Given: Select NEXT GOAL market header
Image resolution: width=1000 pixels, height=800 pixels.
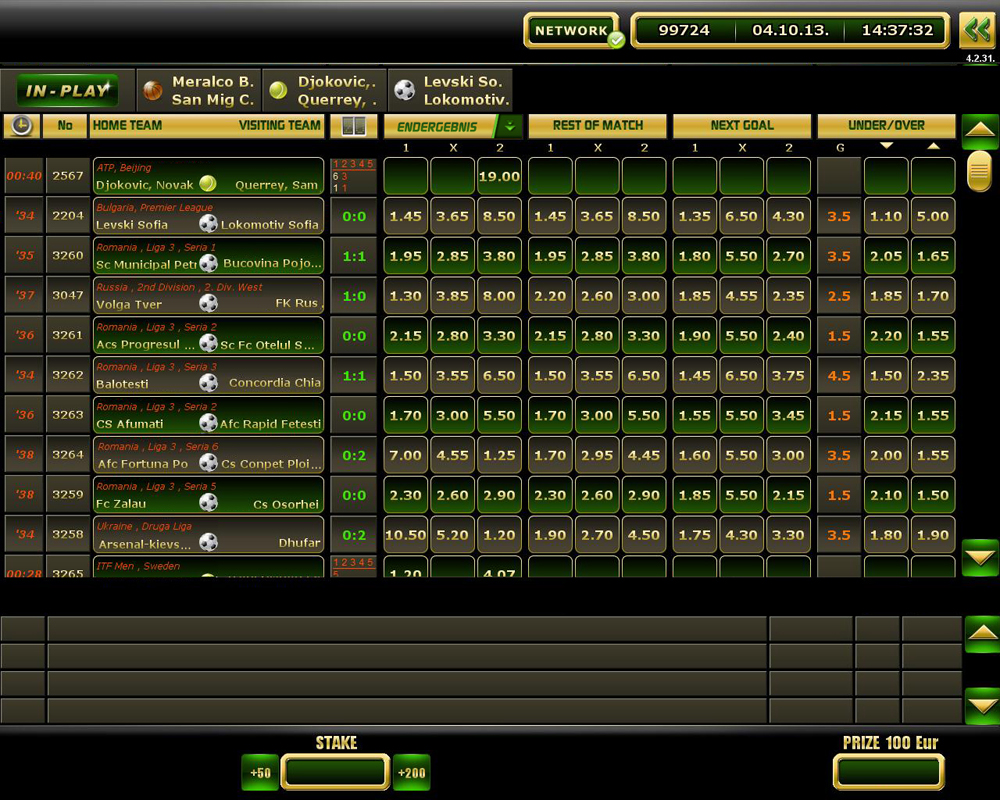Looking at the screenshot, I should pyautogui.click(x=742, y=126).
